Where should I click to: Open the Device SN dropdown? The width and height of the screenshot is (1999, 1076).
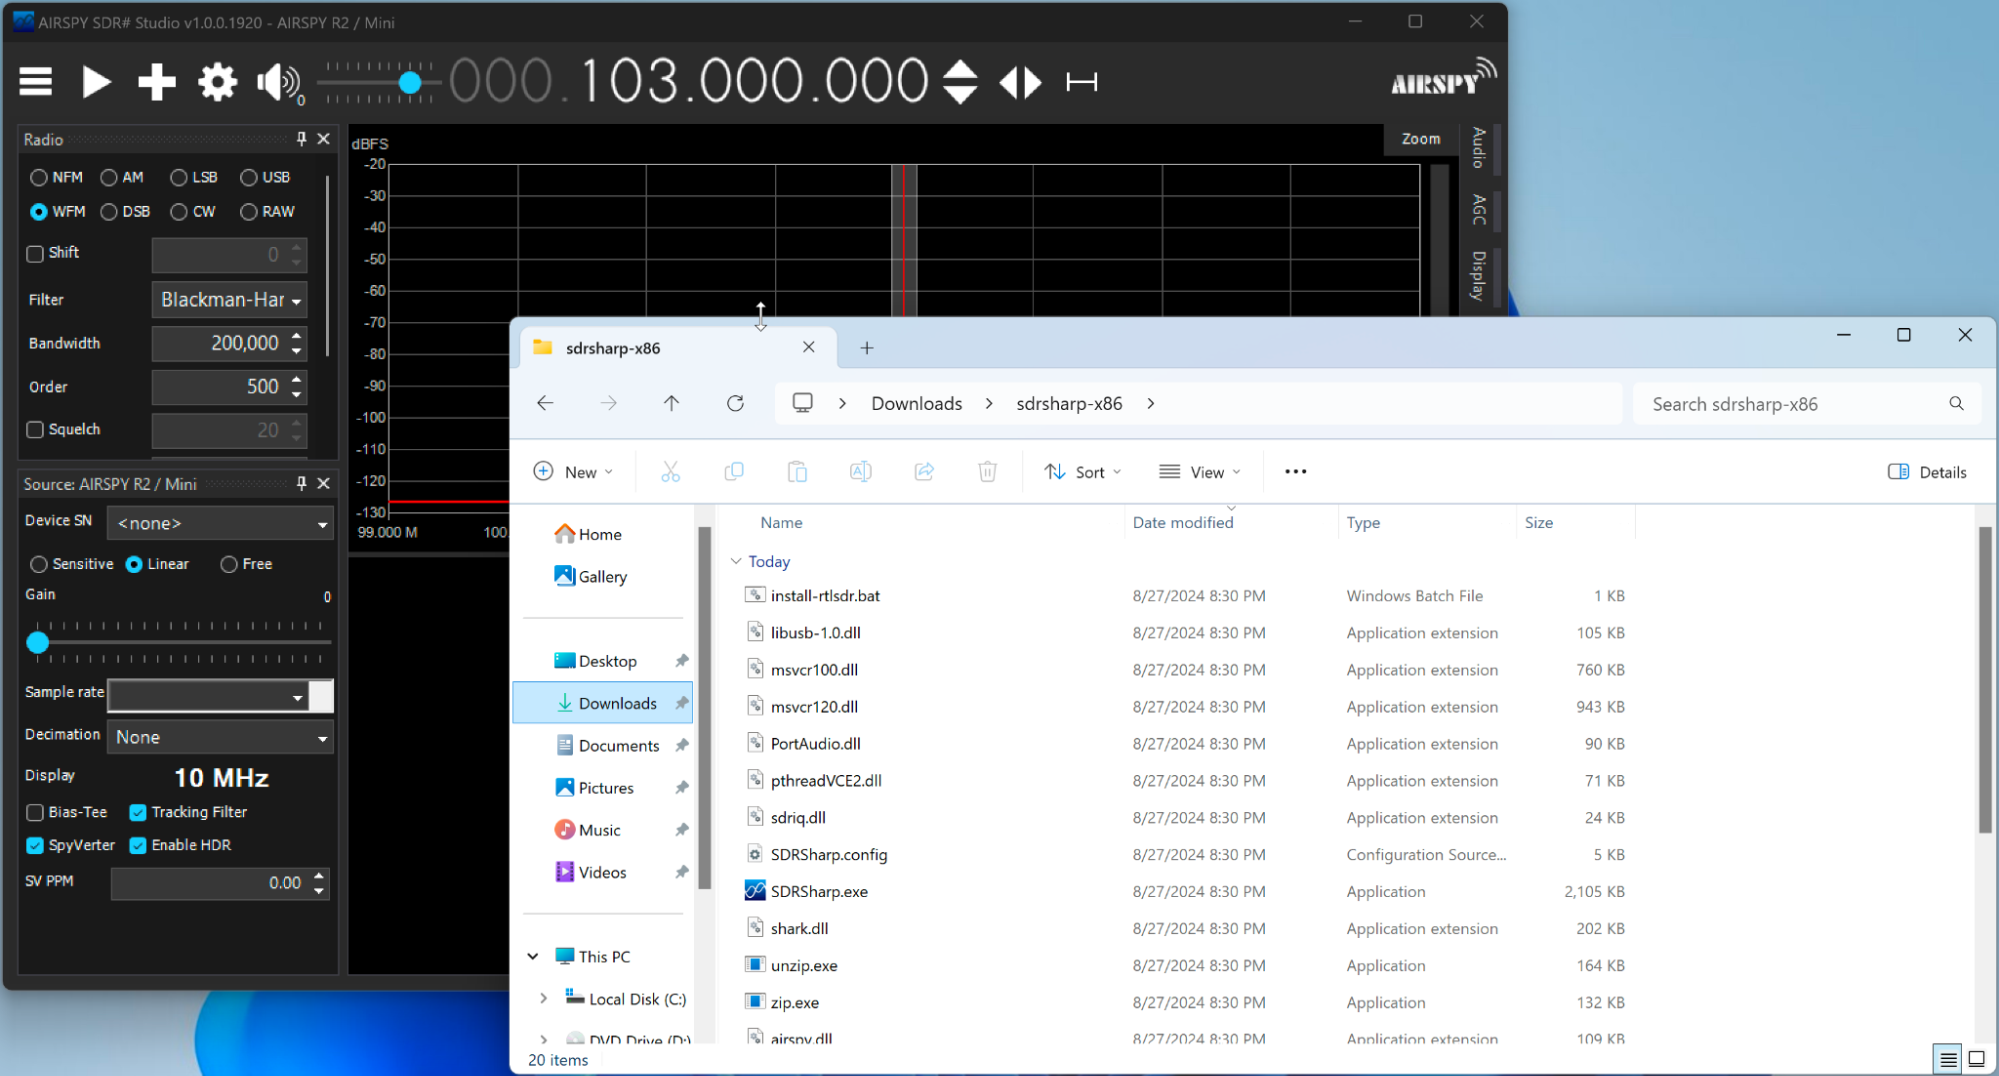click(220, 523)
